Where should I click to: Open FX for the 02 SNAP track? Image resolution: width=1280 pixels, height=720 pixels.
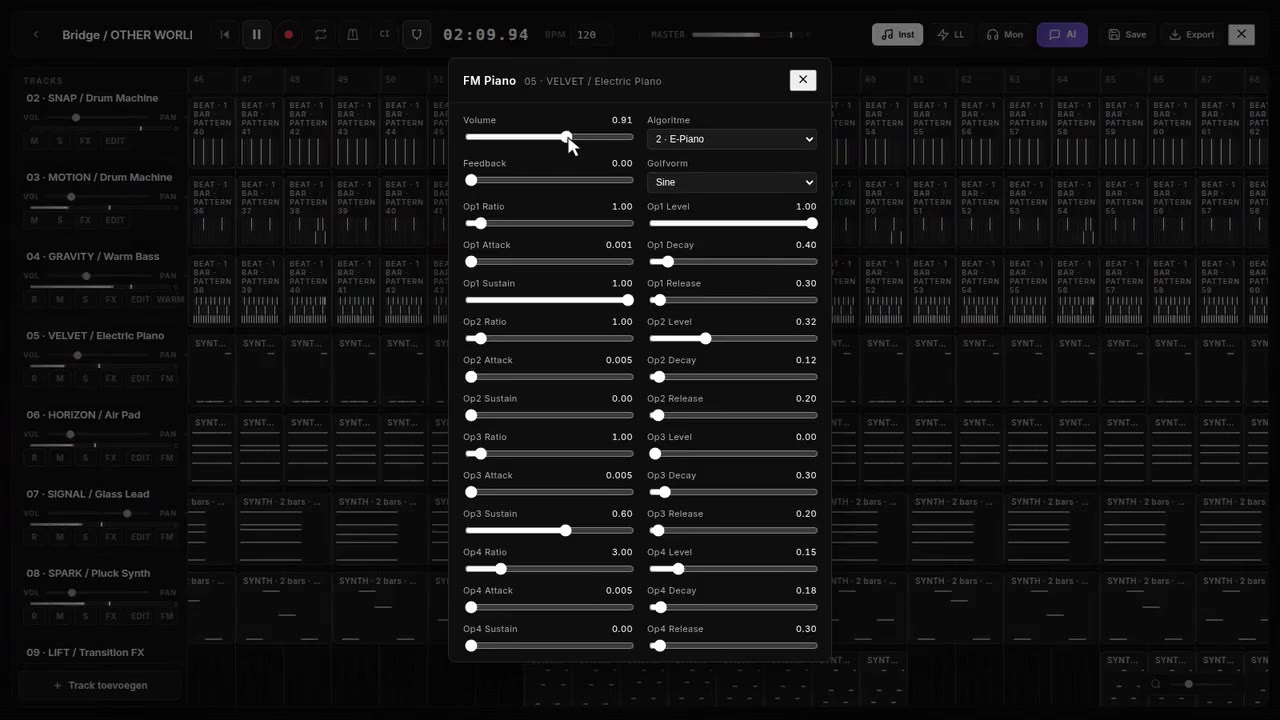click(85, 141)
